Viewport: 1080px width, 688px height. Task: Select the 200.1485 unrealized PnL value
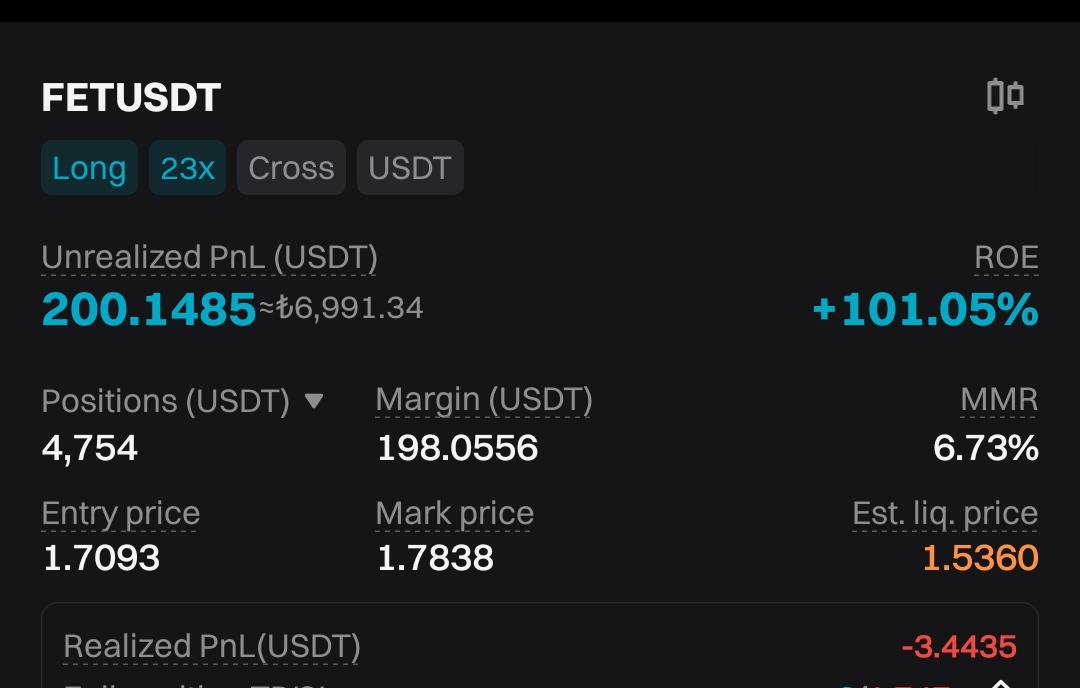[149, 309]
